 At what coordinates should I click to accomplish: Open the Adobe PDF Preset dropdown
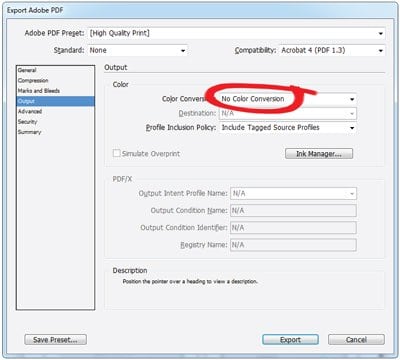click(236, 33)
